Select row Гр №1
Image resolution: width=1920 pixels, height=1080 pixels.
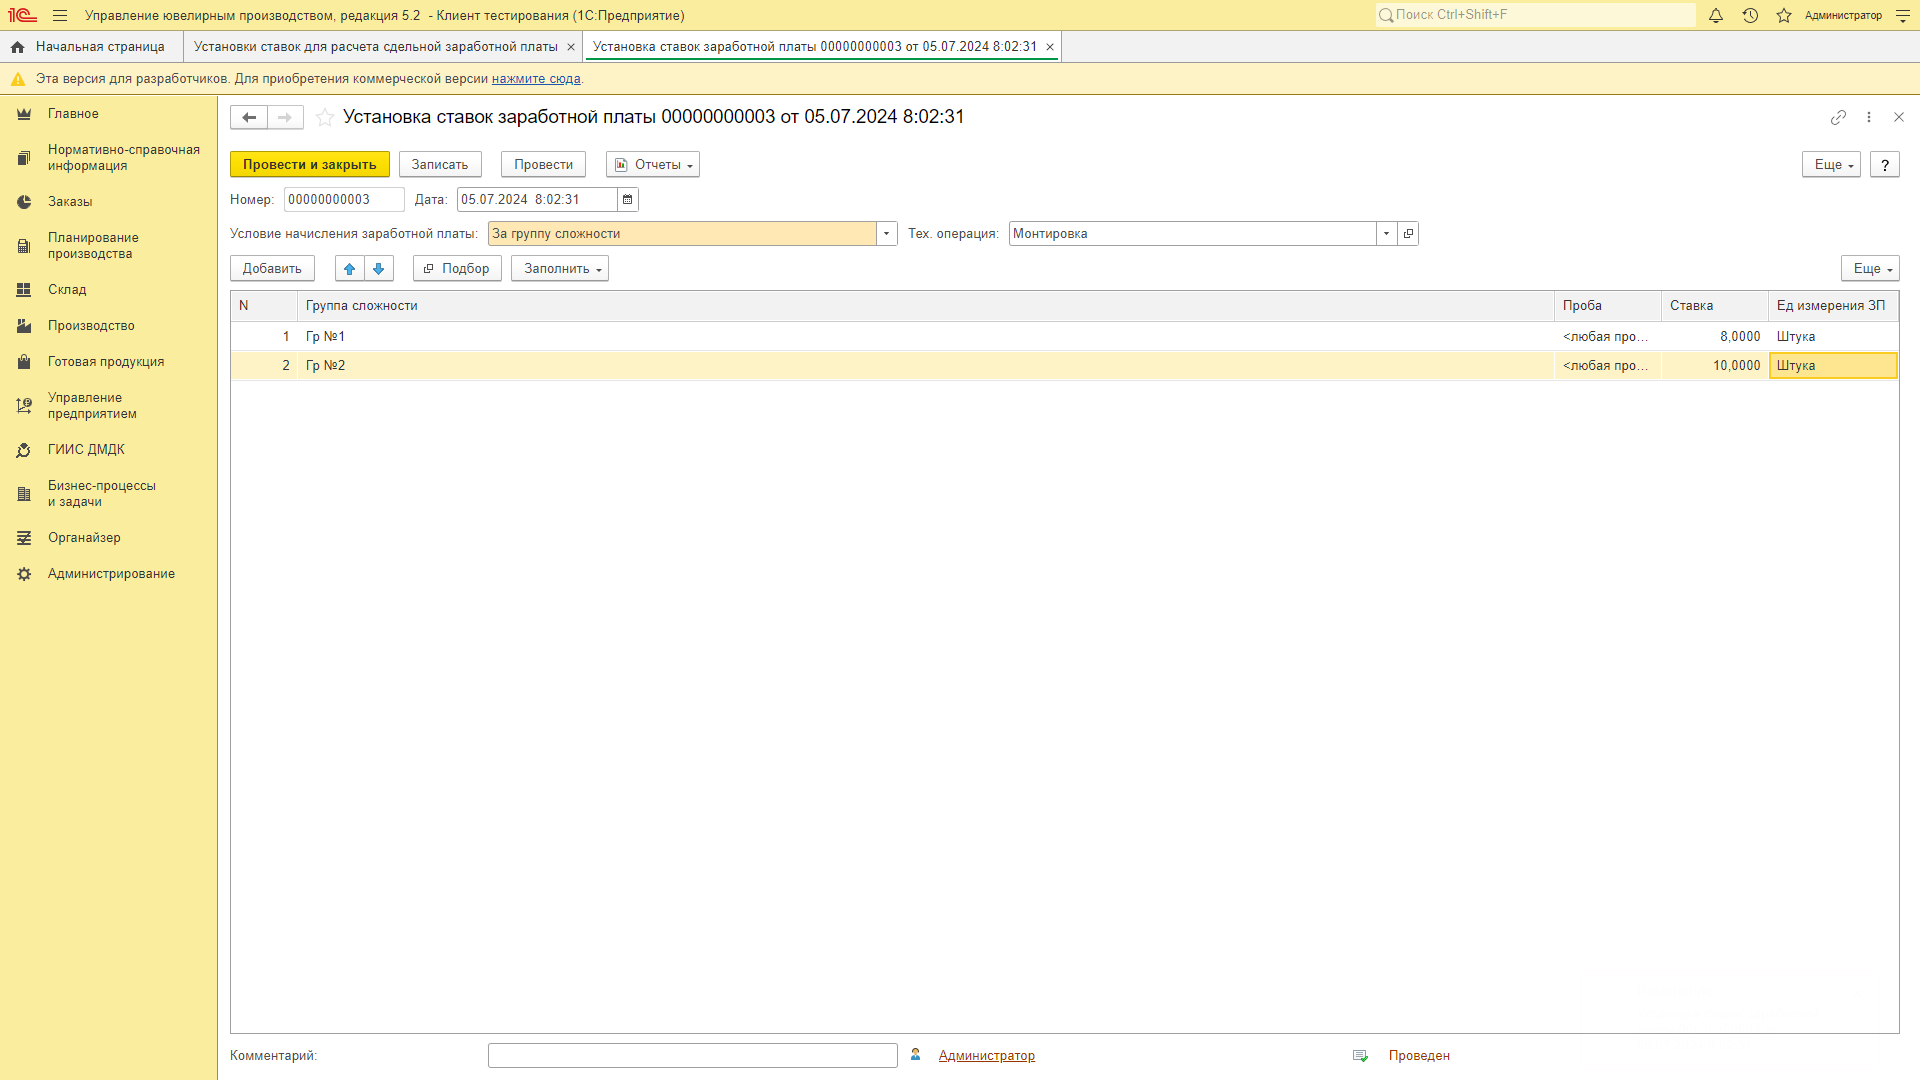1064,337
